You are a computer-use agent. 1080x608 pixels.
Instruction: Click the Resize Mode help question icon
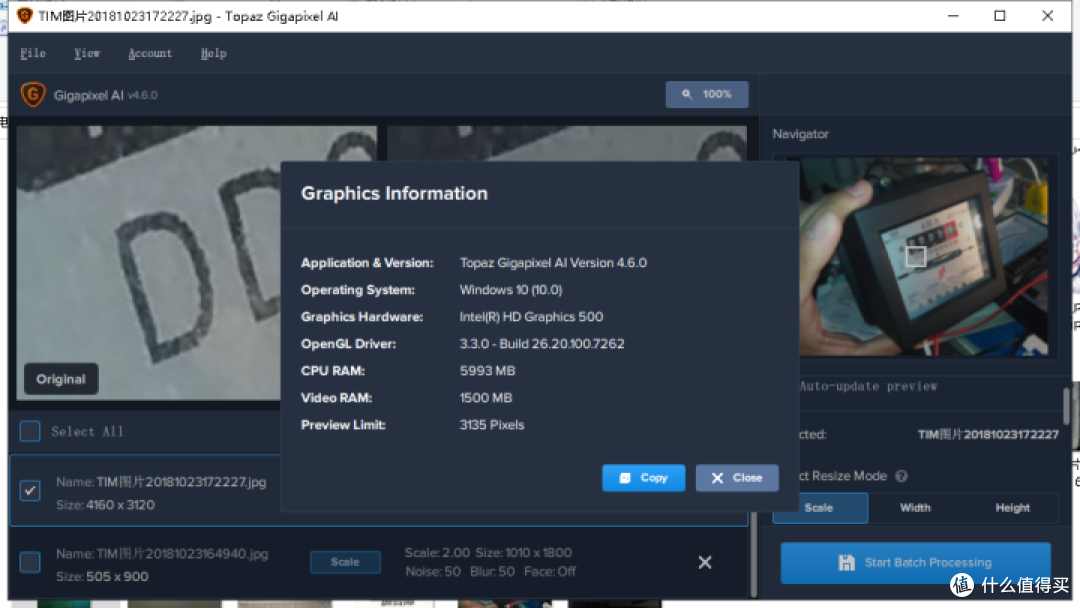point(901,476)
